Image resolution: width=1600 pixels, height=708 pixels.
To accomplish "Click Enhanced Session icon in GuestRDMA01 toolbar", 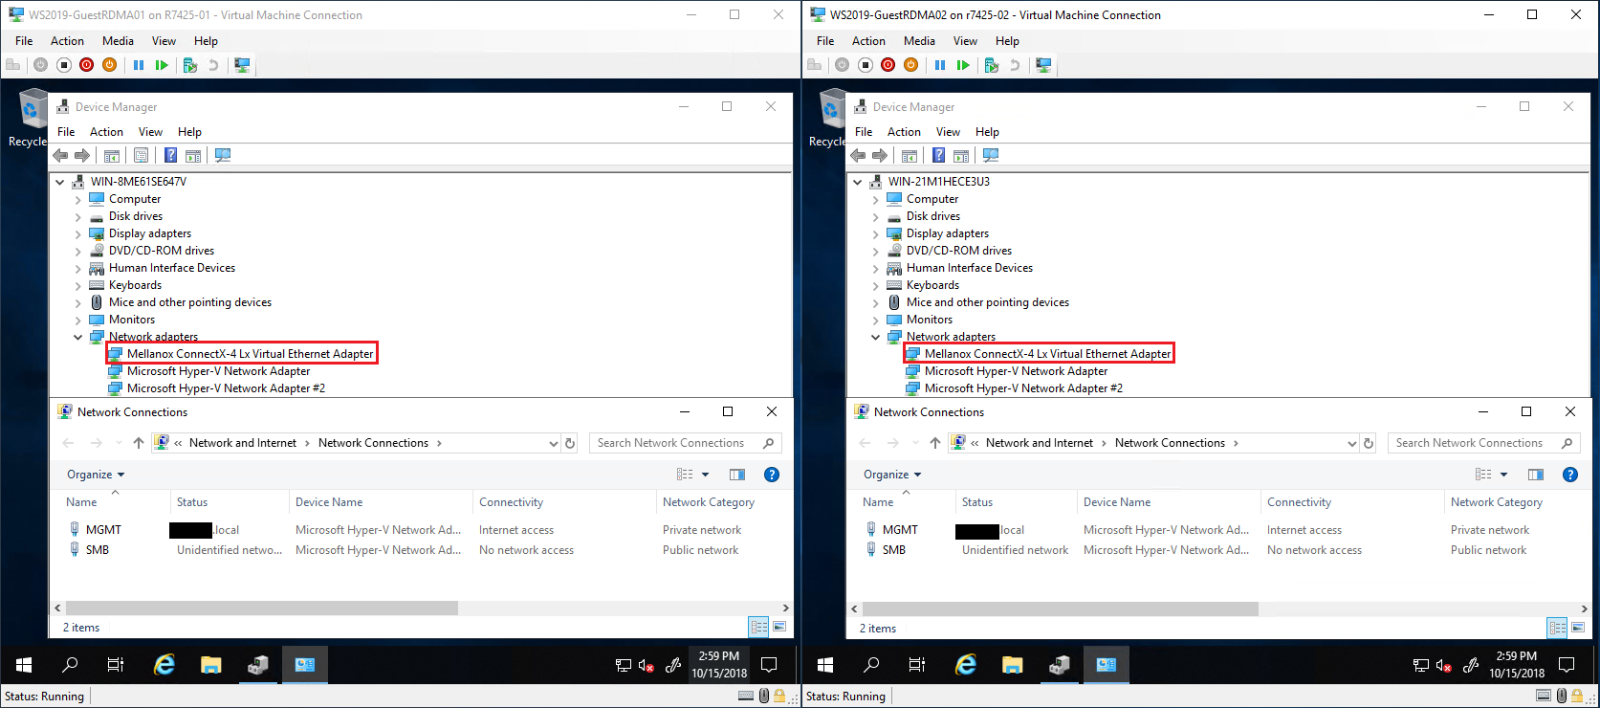I will click(242, 65).
